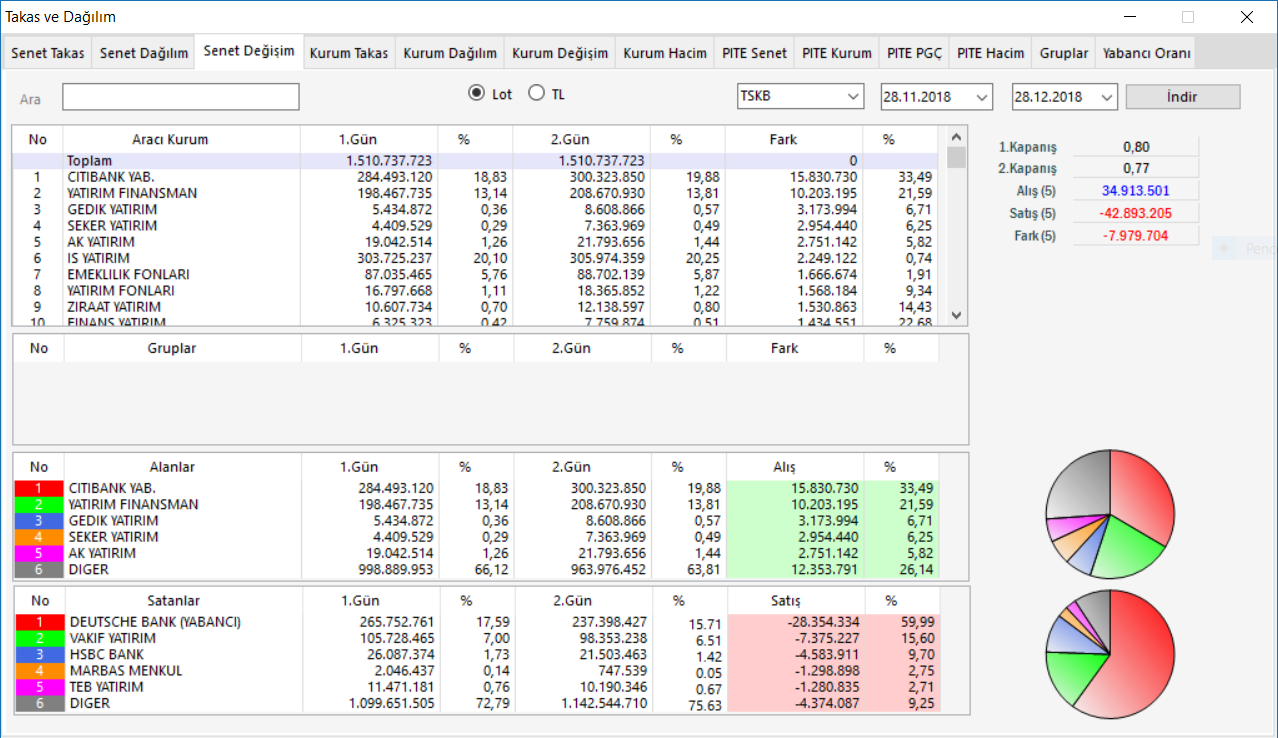Select ZIRAAT YATIRIM row in top table
This screenshot has width=1278, height=738.
point(476,306)
